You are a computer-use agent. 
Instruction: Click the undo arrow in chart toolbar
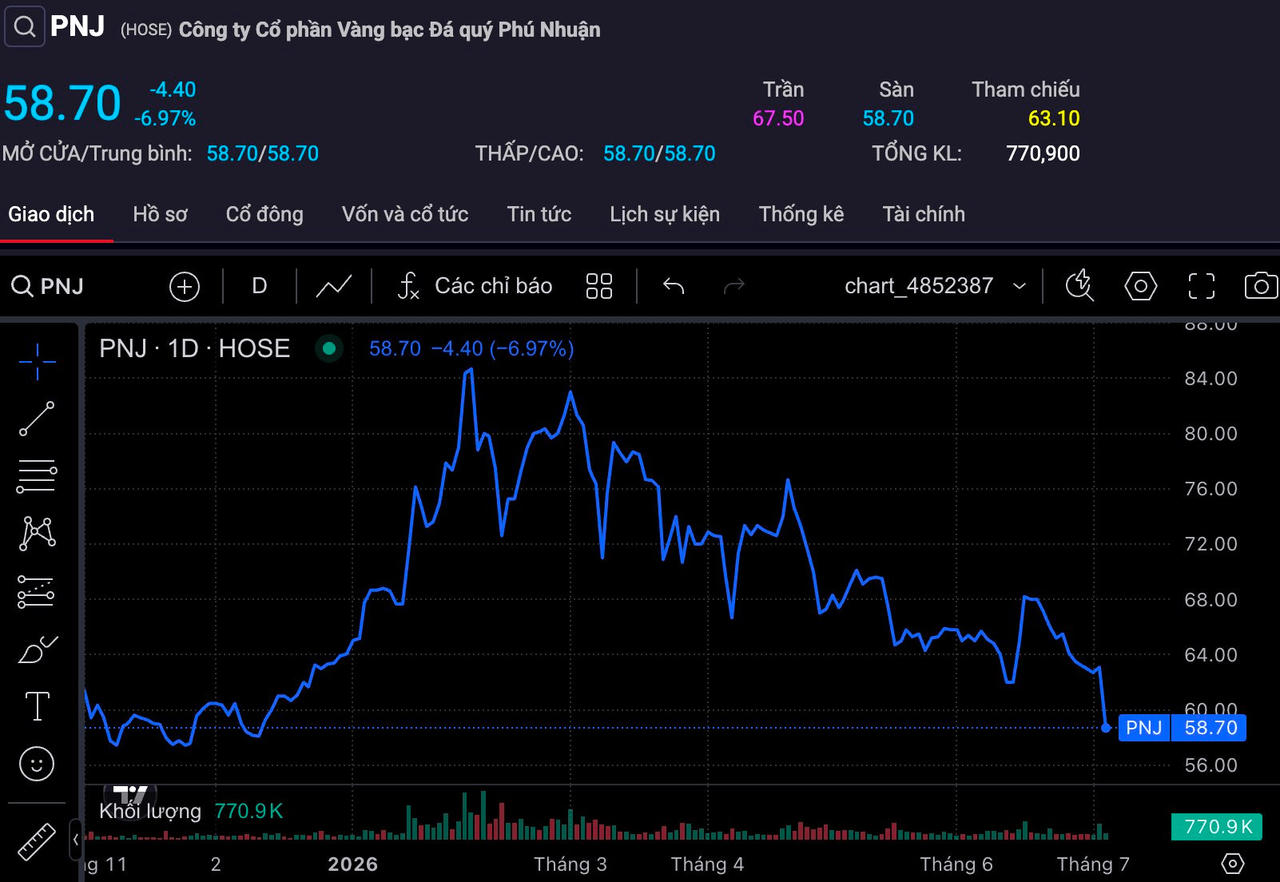674,286
